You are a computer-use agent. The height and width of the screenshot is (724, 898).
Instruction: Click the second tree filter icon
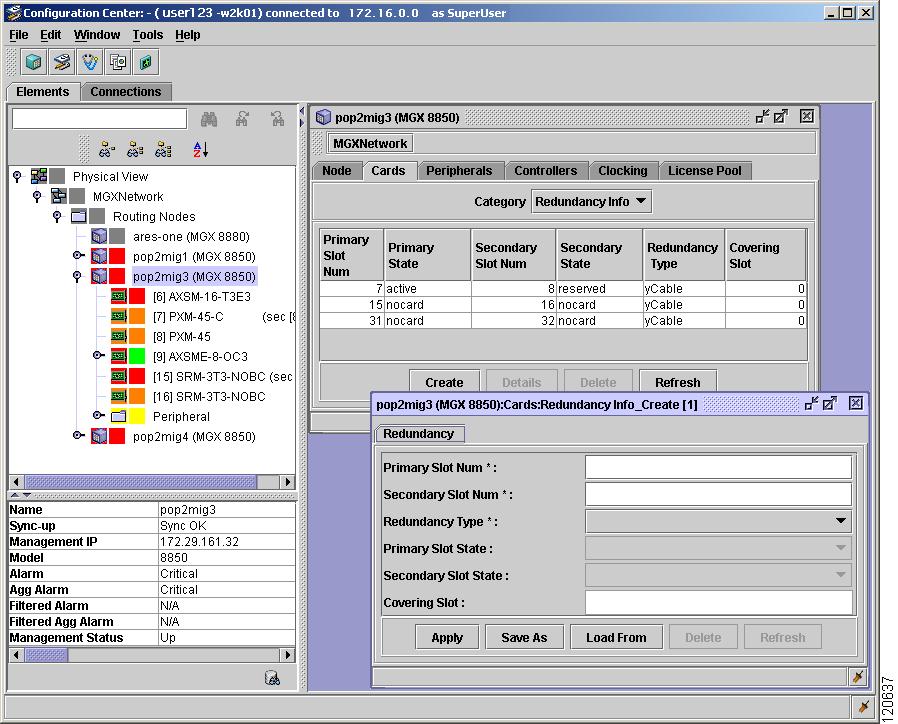[x=135, y=150]
